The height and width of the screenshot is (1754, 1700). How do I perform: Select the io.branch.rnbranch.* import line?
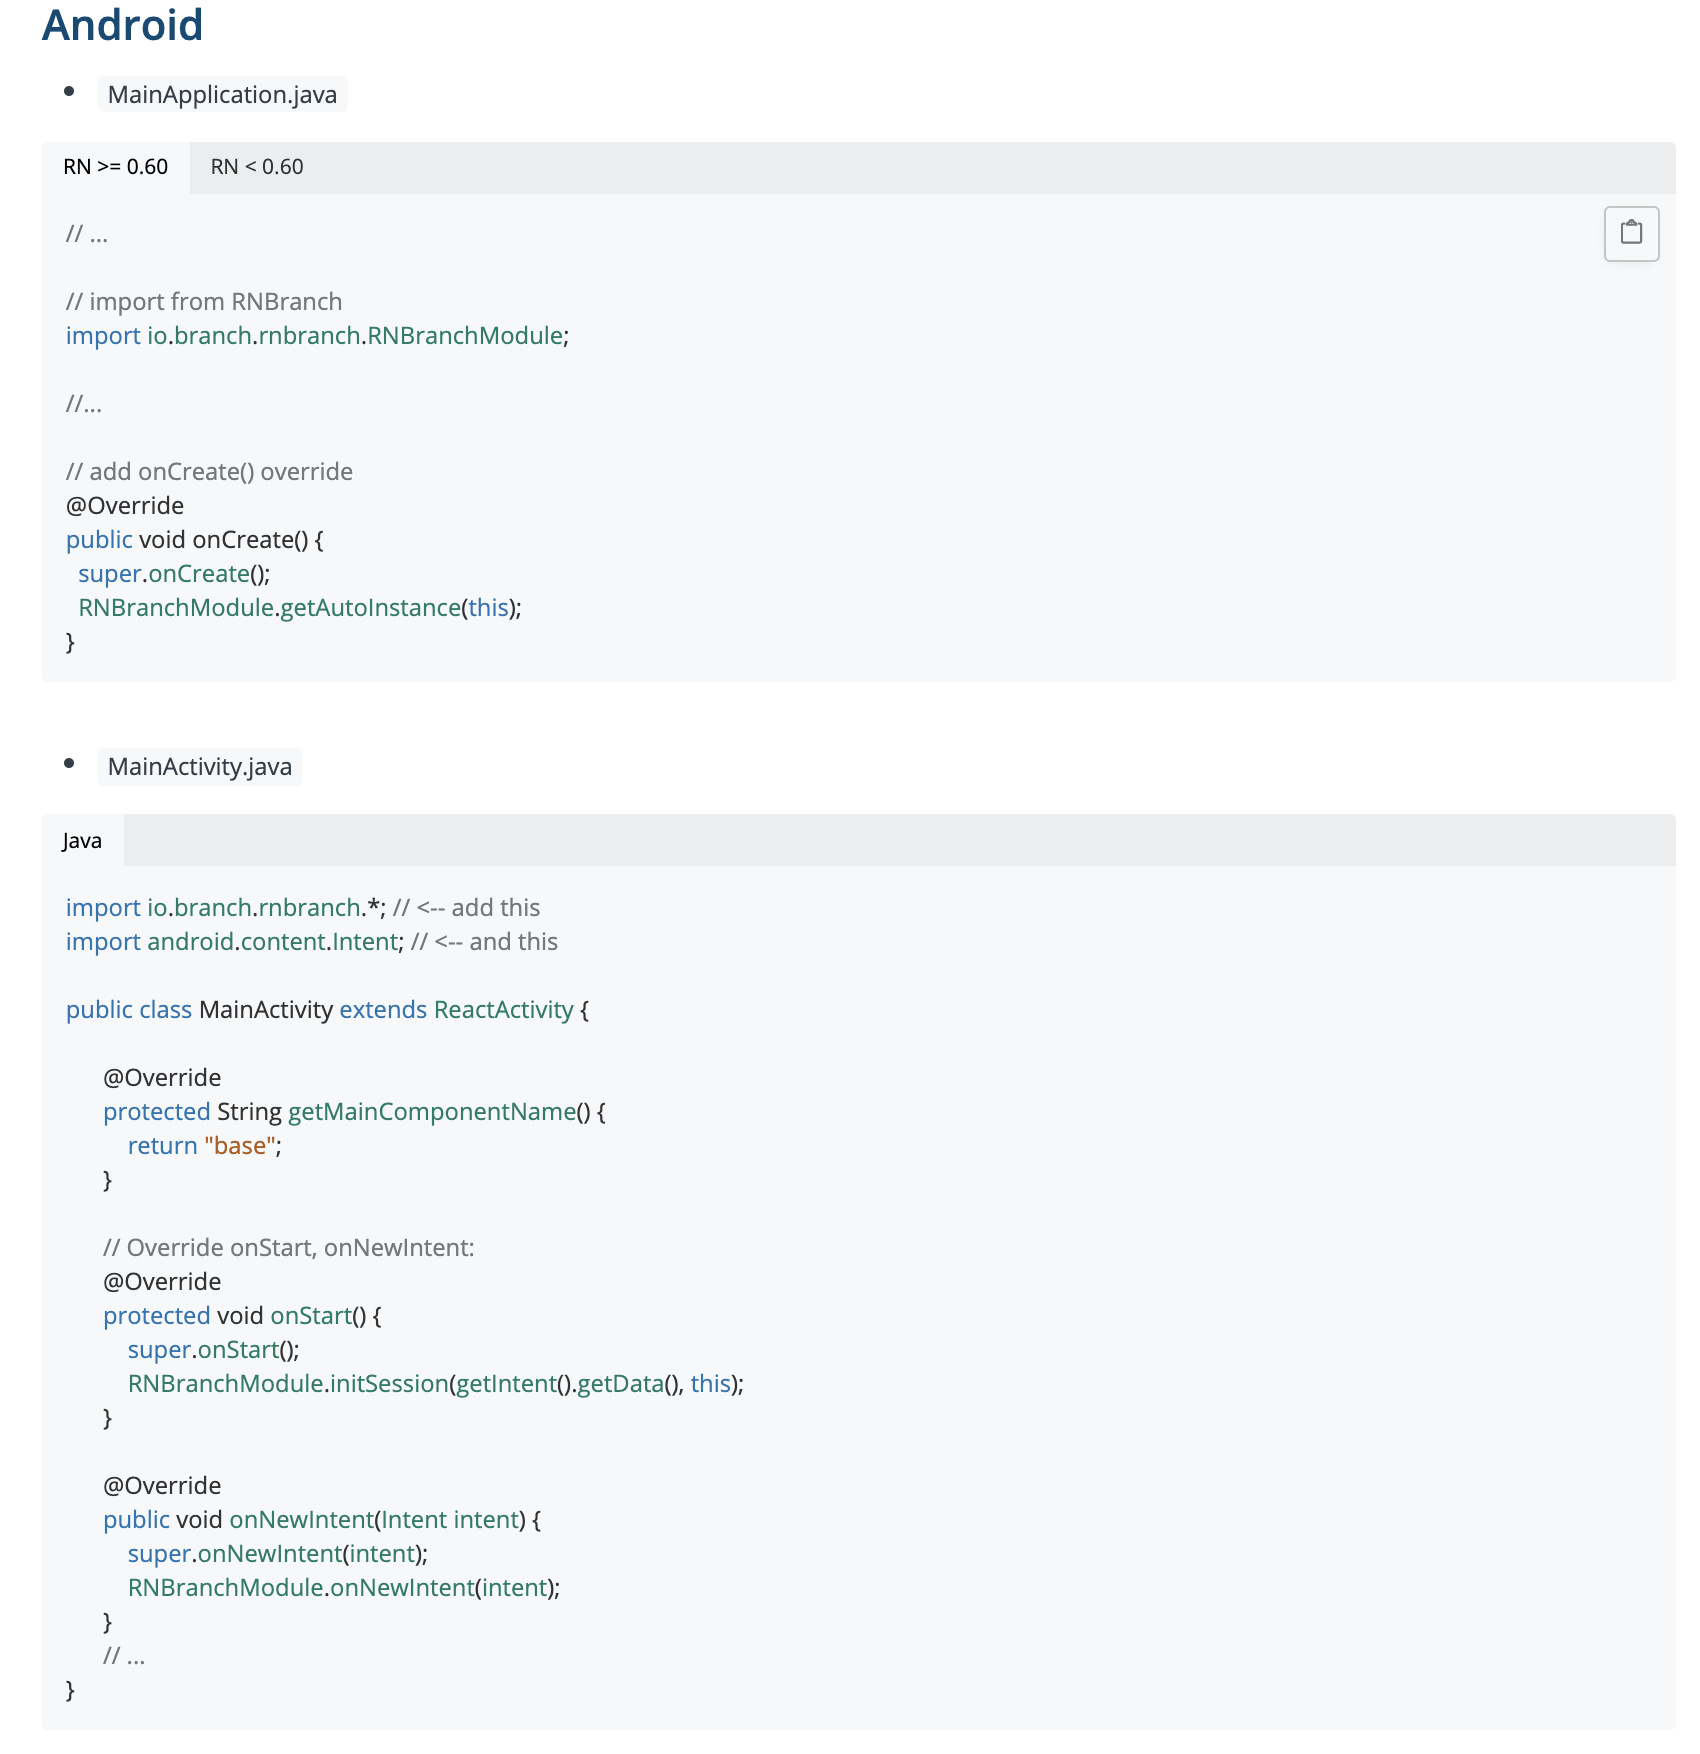(x=222, y=907)
